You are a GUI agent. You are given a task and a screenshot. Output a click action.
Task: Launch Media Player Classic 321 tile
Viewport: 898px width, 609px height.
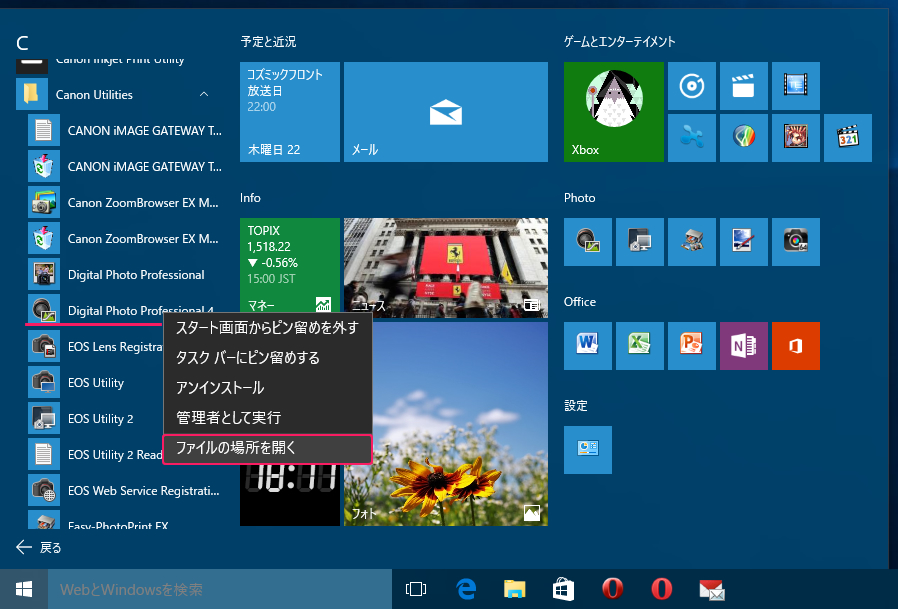pos(848,138)
